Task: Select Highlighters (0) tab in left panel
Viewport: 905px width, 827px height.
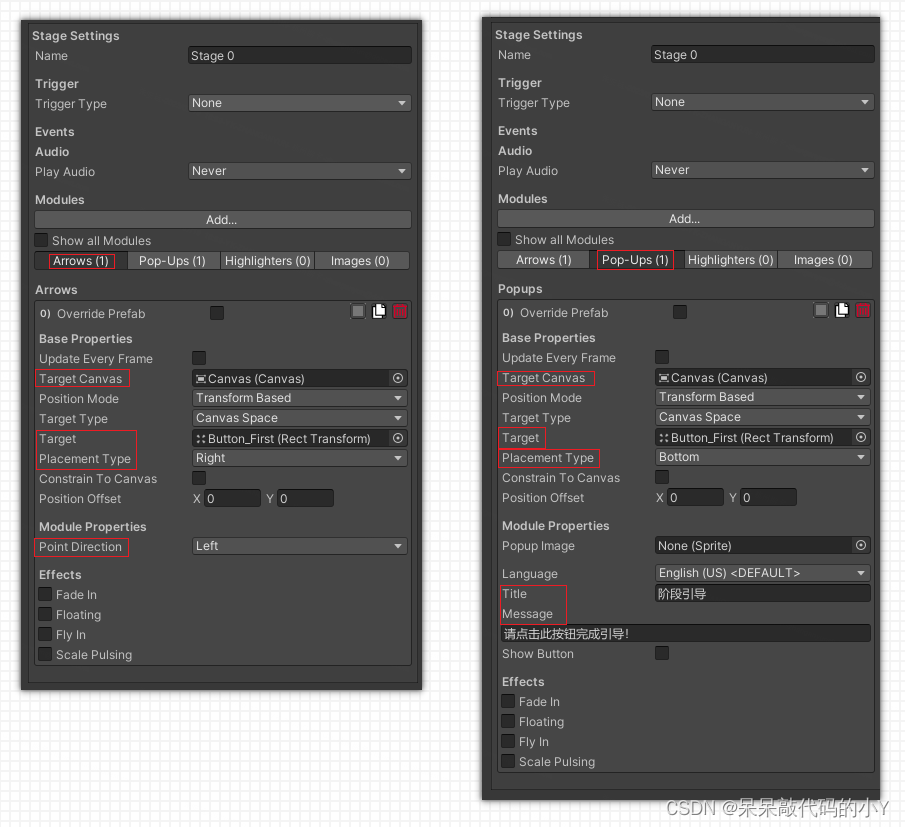Action: tap(267, 261)
